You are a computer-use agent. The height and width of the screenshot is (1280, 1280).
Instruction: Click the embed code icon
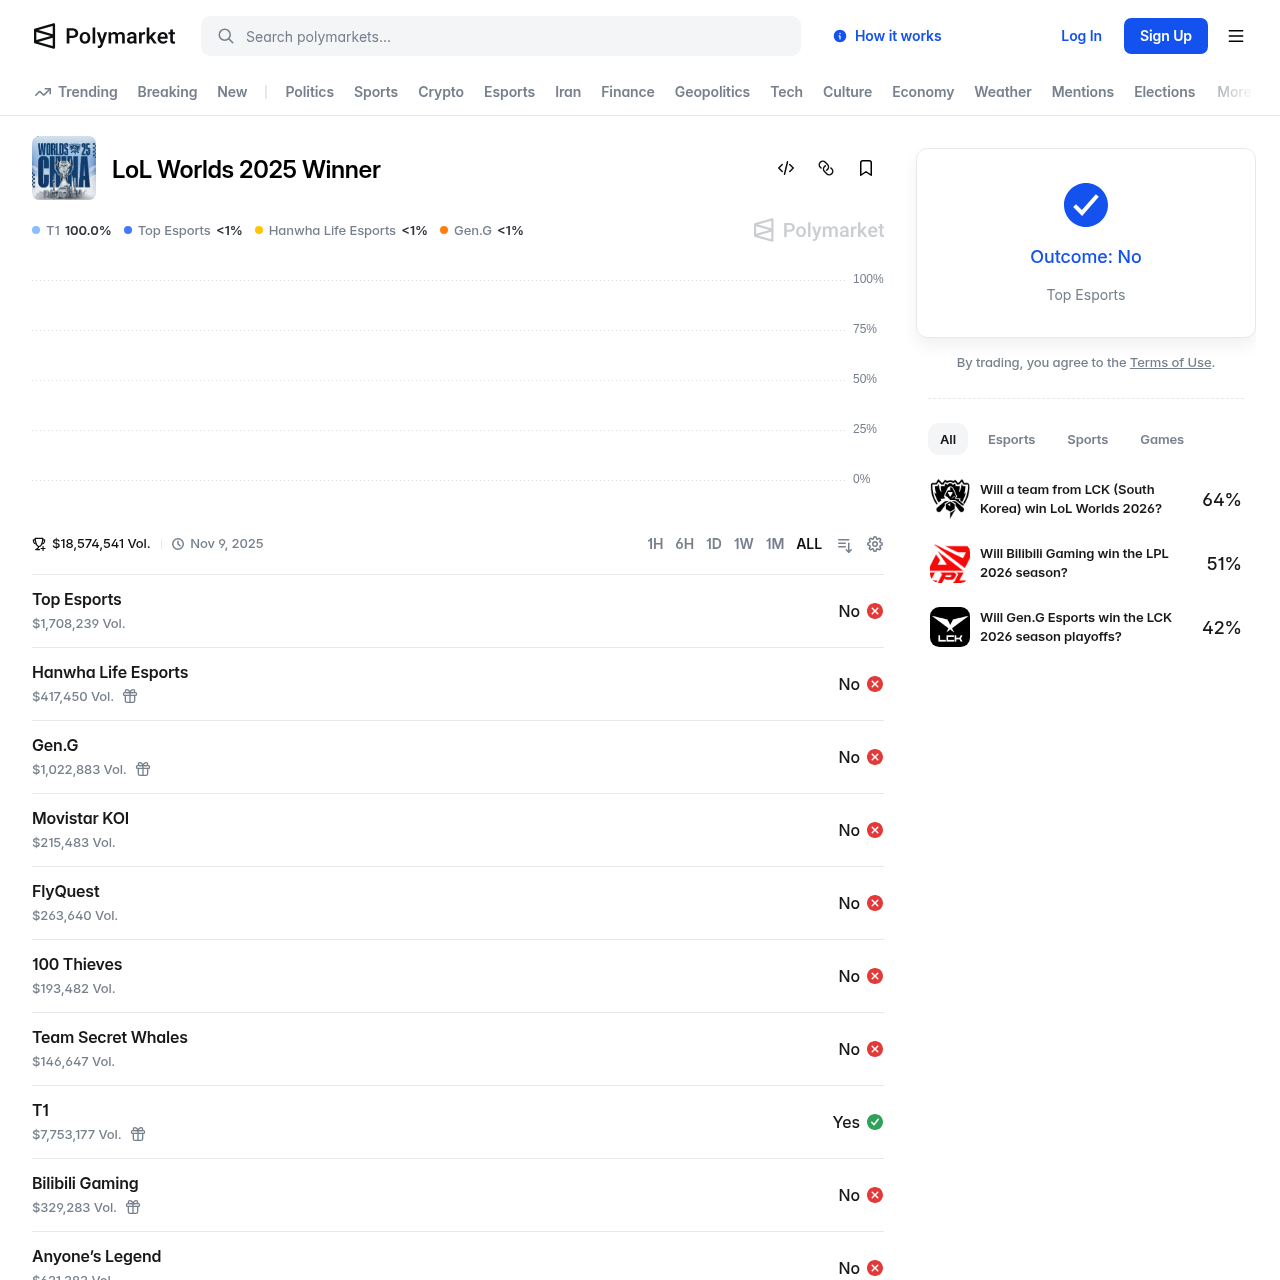coord(786,168)
